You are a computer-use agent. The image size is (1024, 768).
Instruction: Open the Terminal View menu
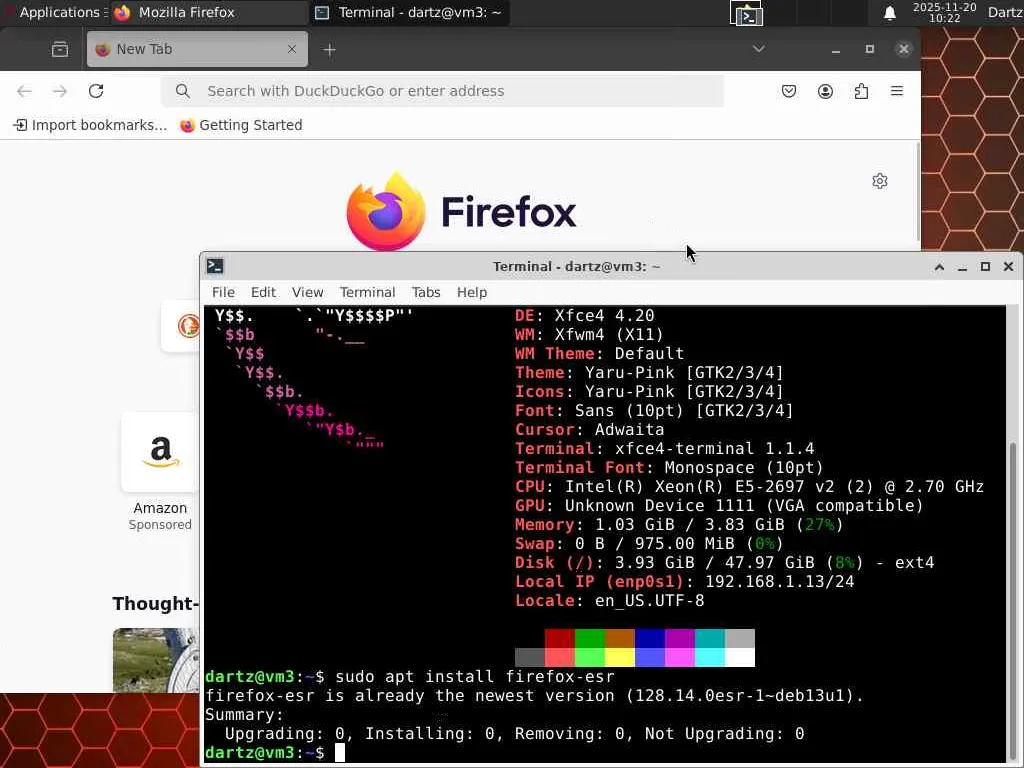308,293
